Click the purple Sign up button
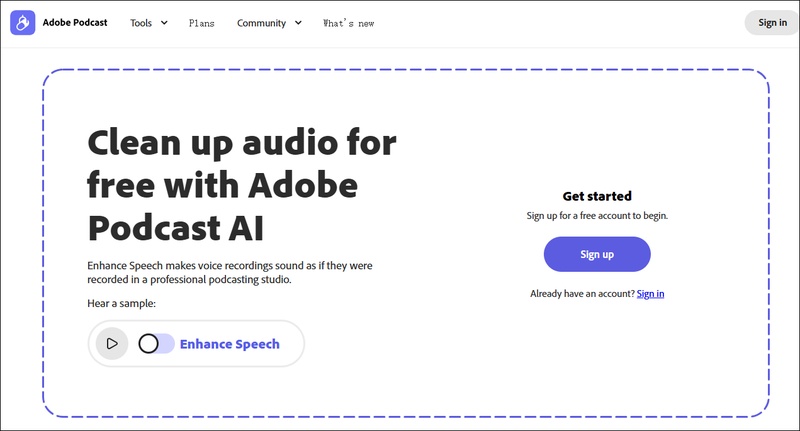The image size is (800, 431). [597, 254]
